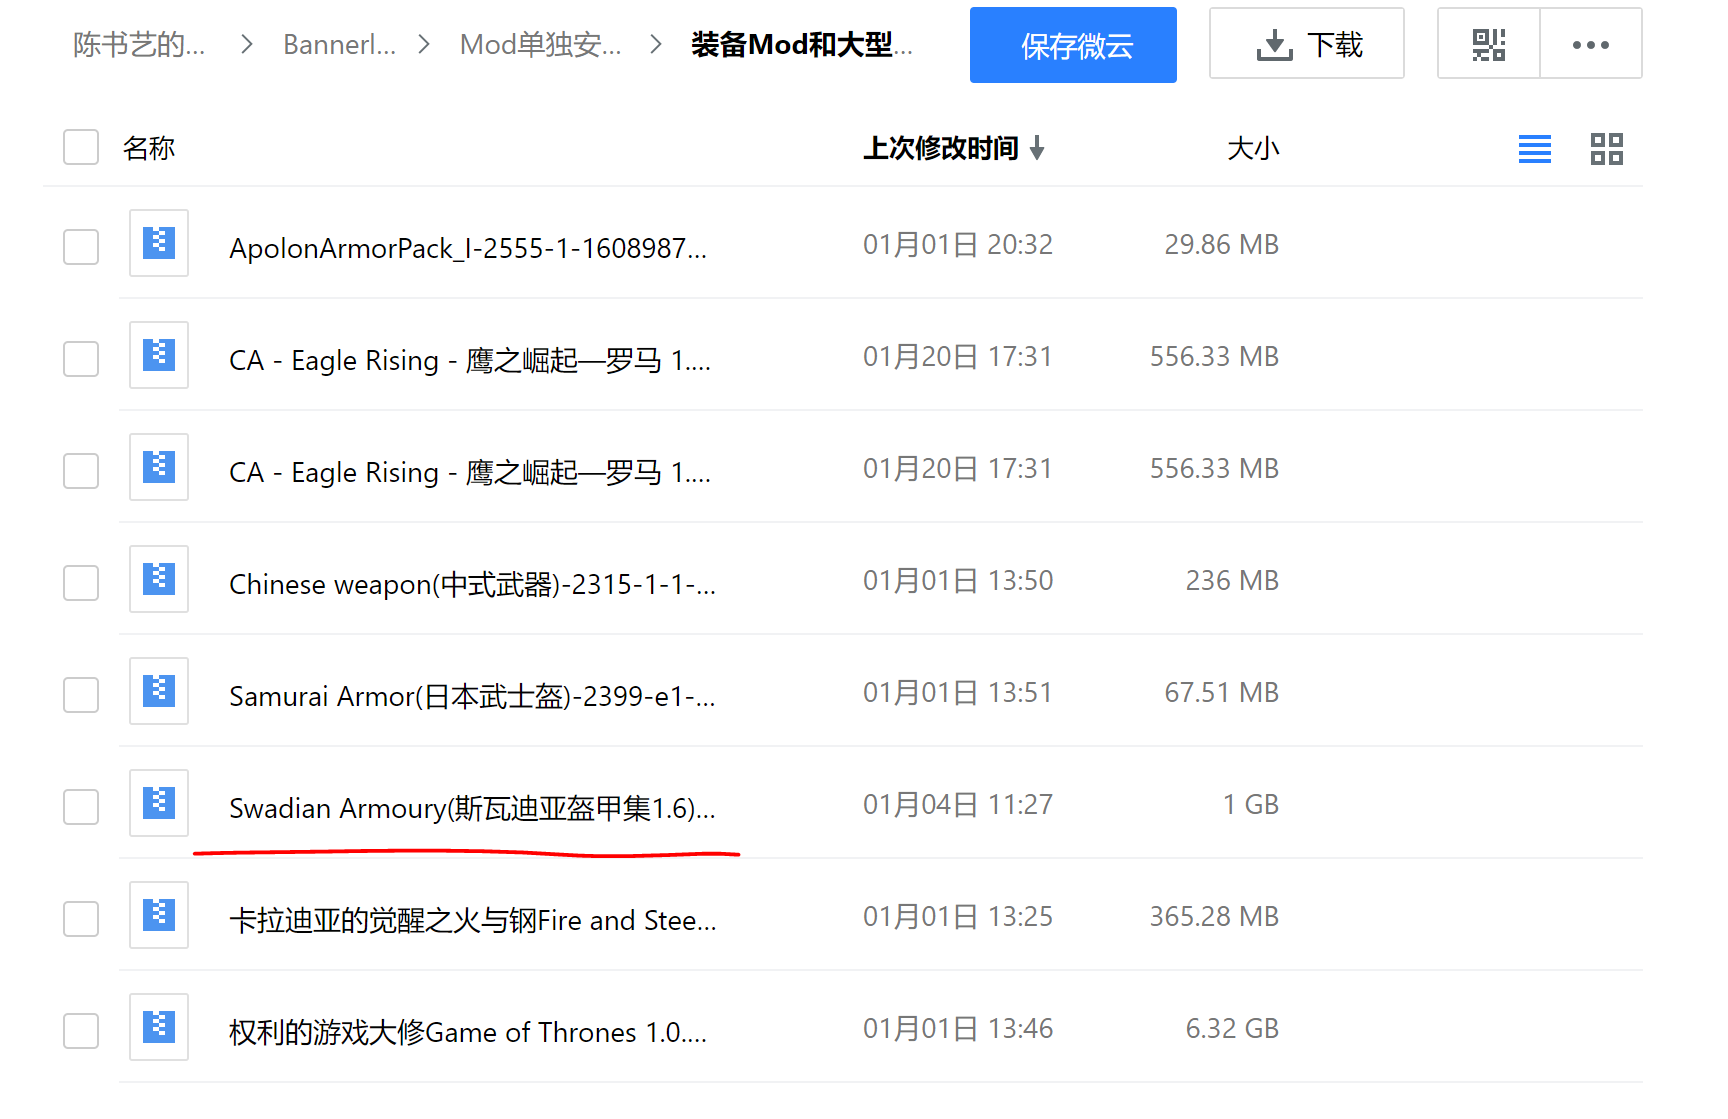Click the size value 1 GB
This screenshot has width=1728, height=1119.
click(1251, 805)
